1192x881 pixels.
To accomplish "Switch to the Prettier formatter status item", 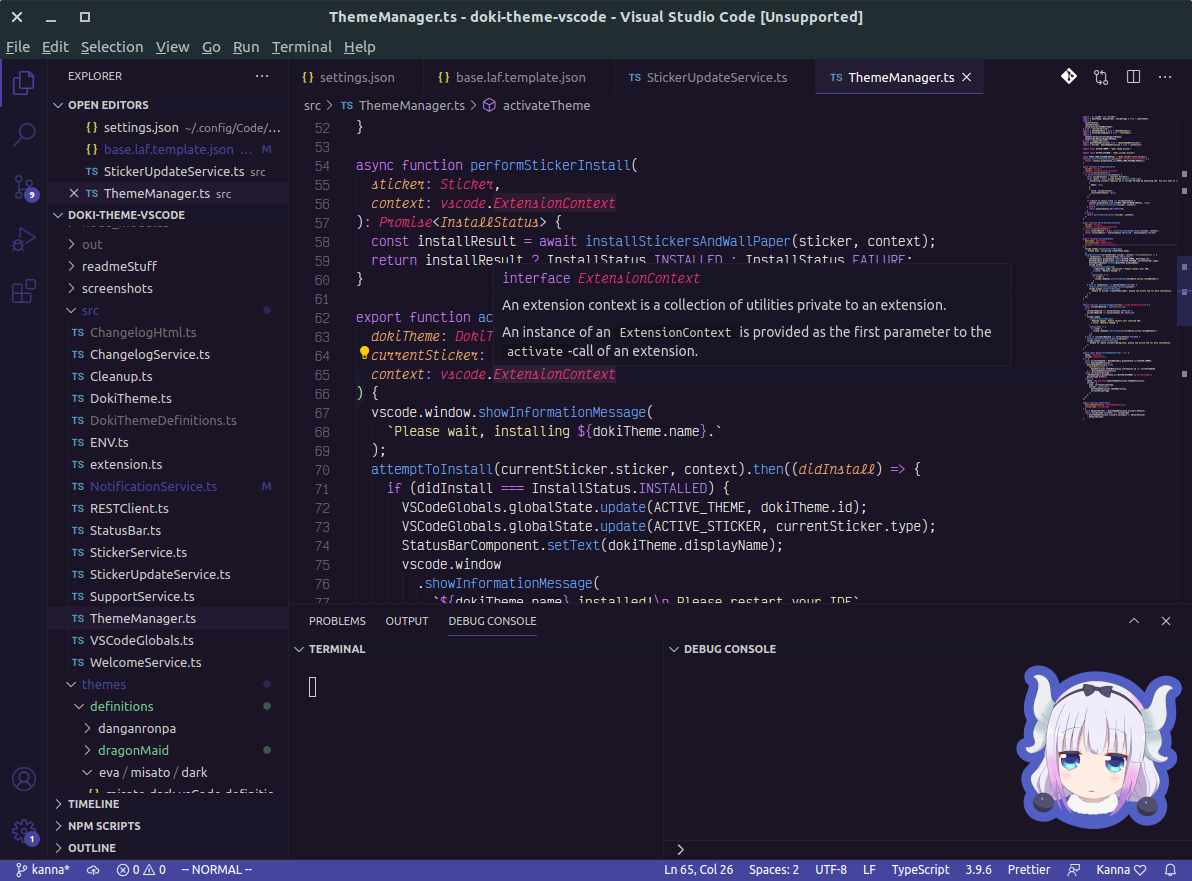I will (x=1028, y=869).
